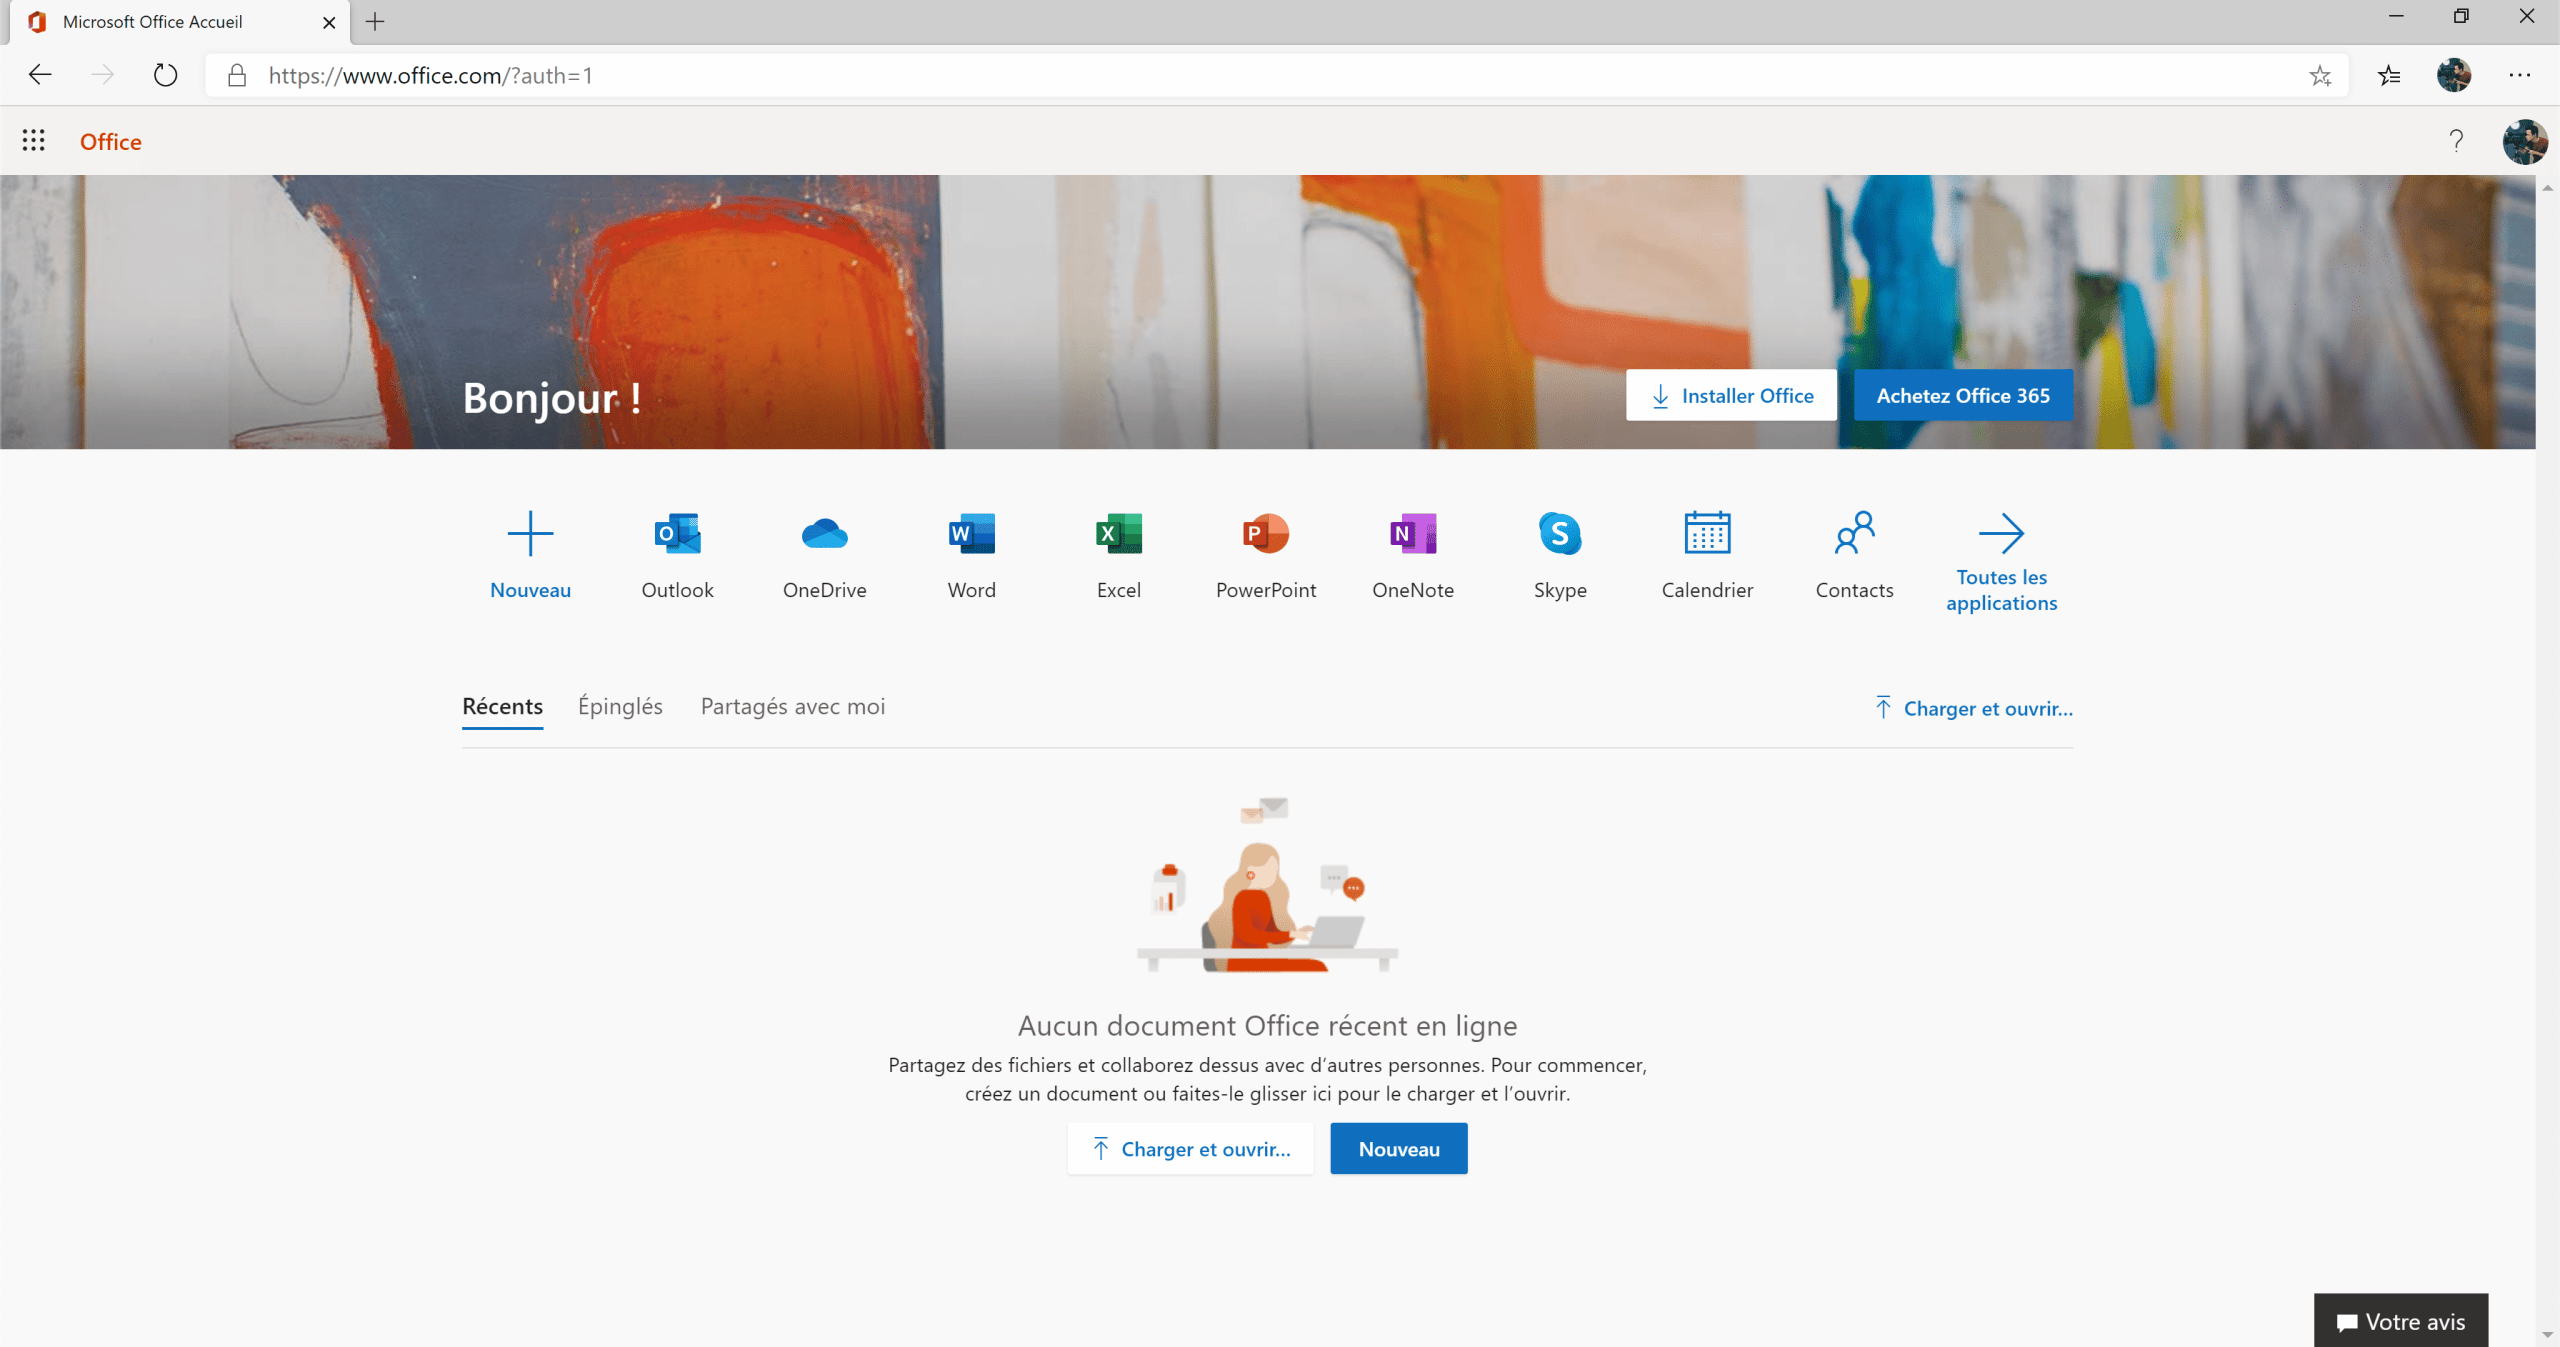Add page to favorites star

click(2320, 75)
